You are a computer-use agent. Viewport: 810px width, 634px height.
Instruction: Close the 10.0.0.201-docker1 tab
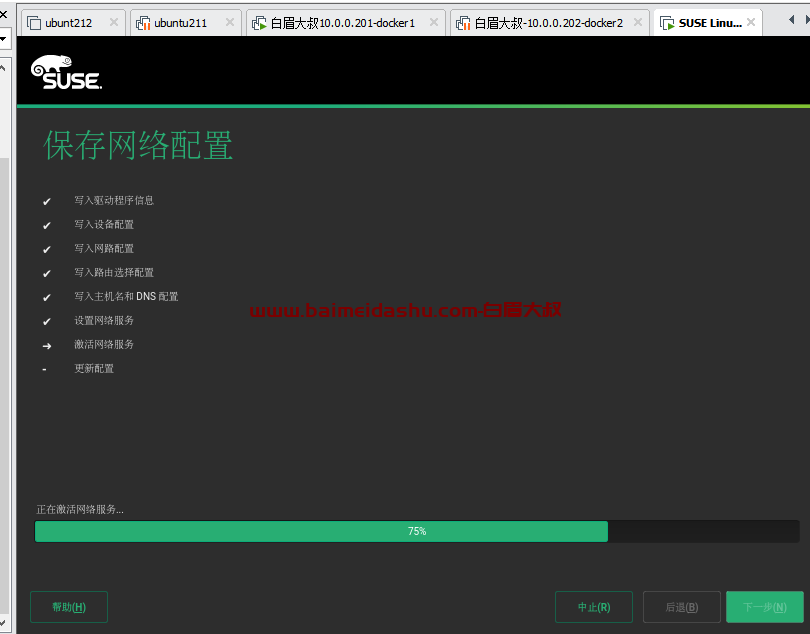[x=434, y=22]
